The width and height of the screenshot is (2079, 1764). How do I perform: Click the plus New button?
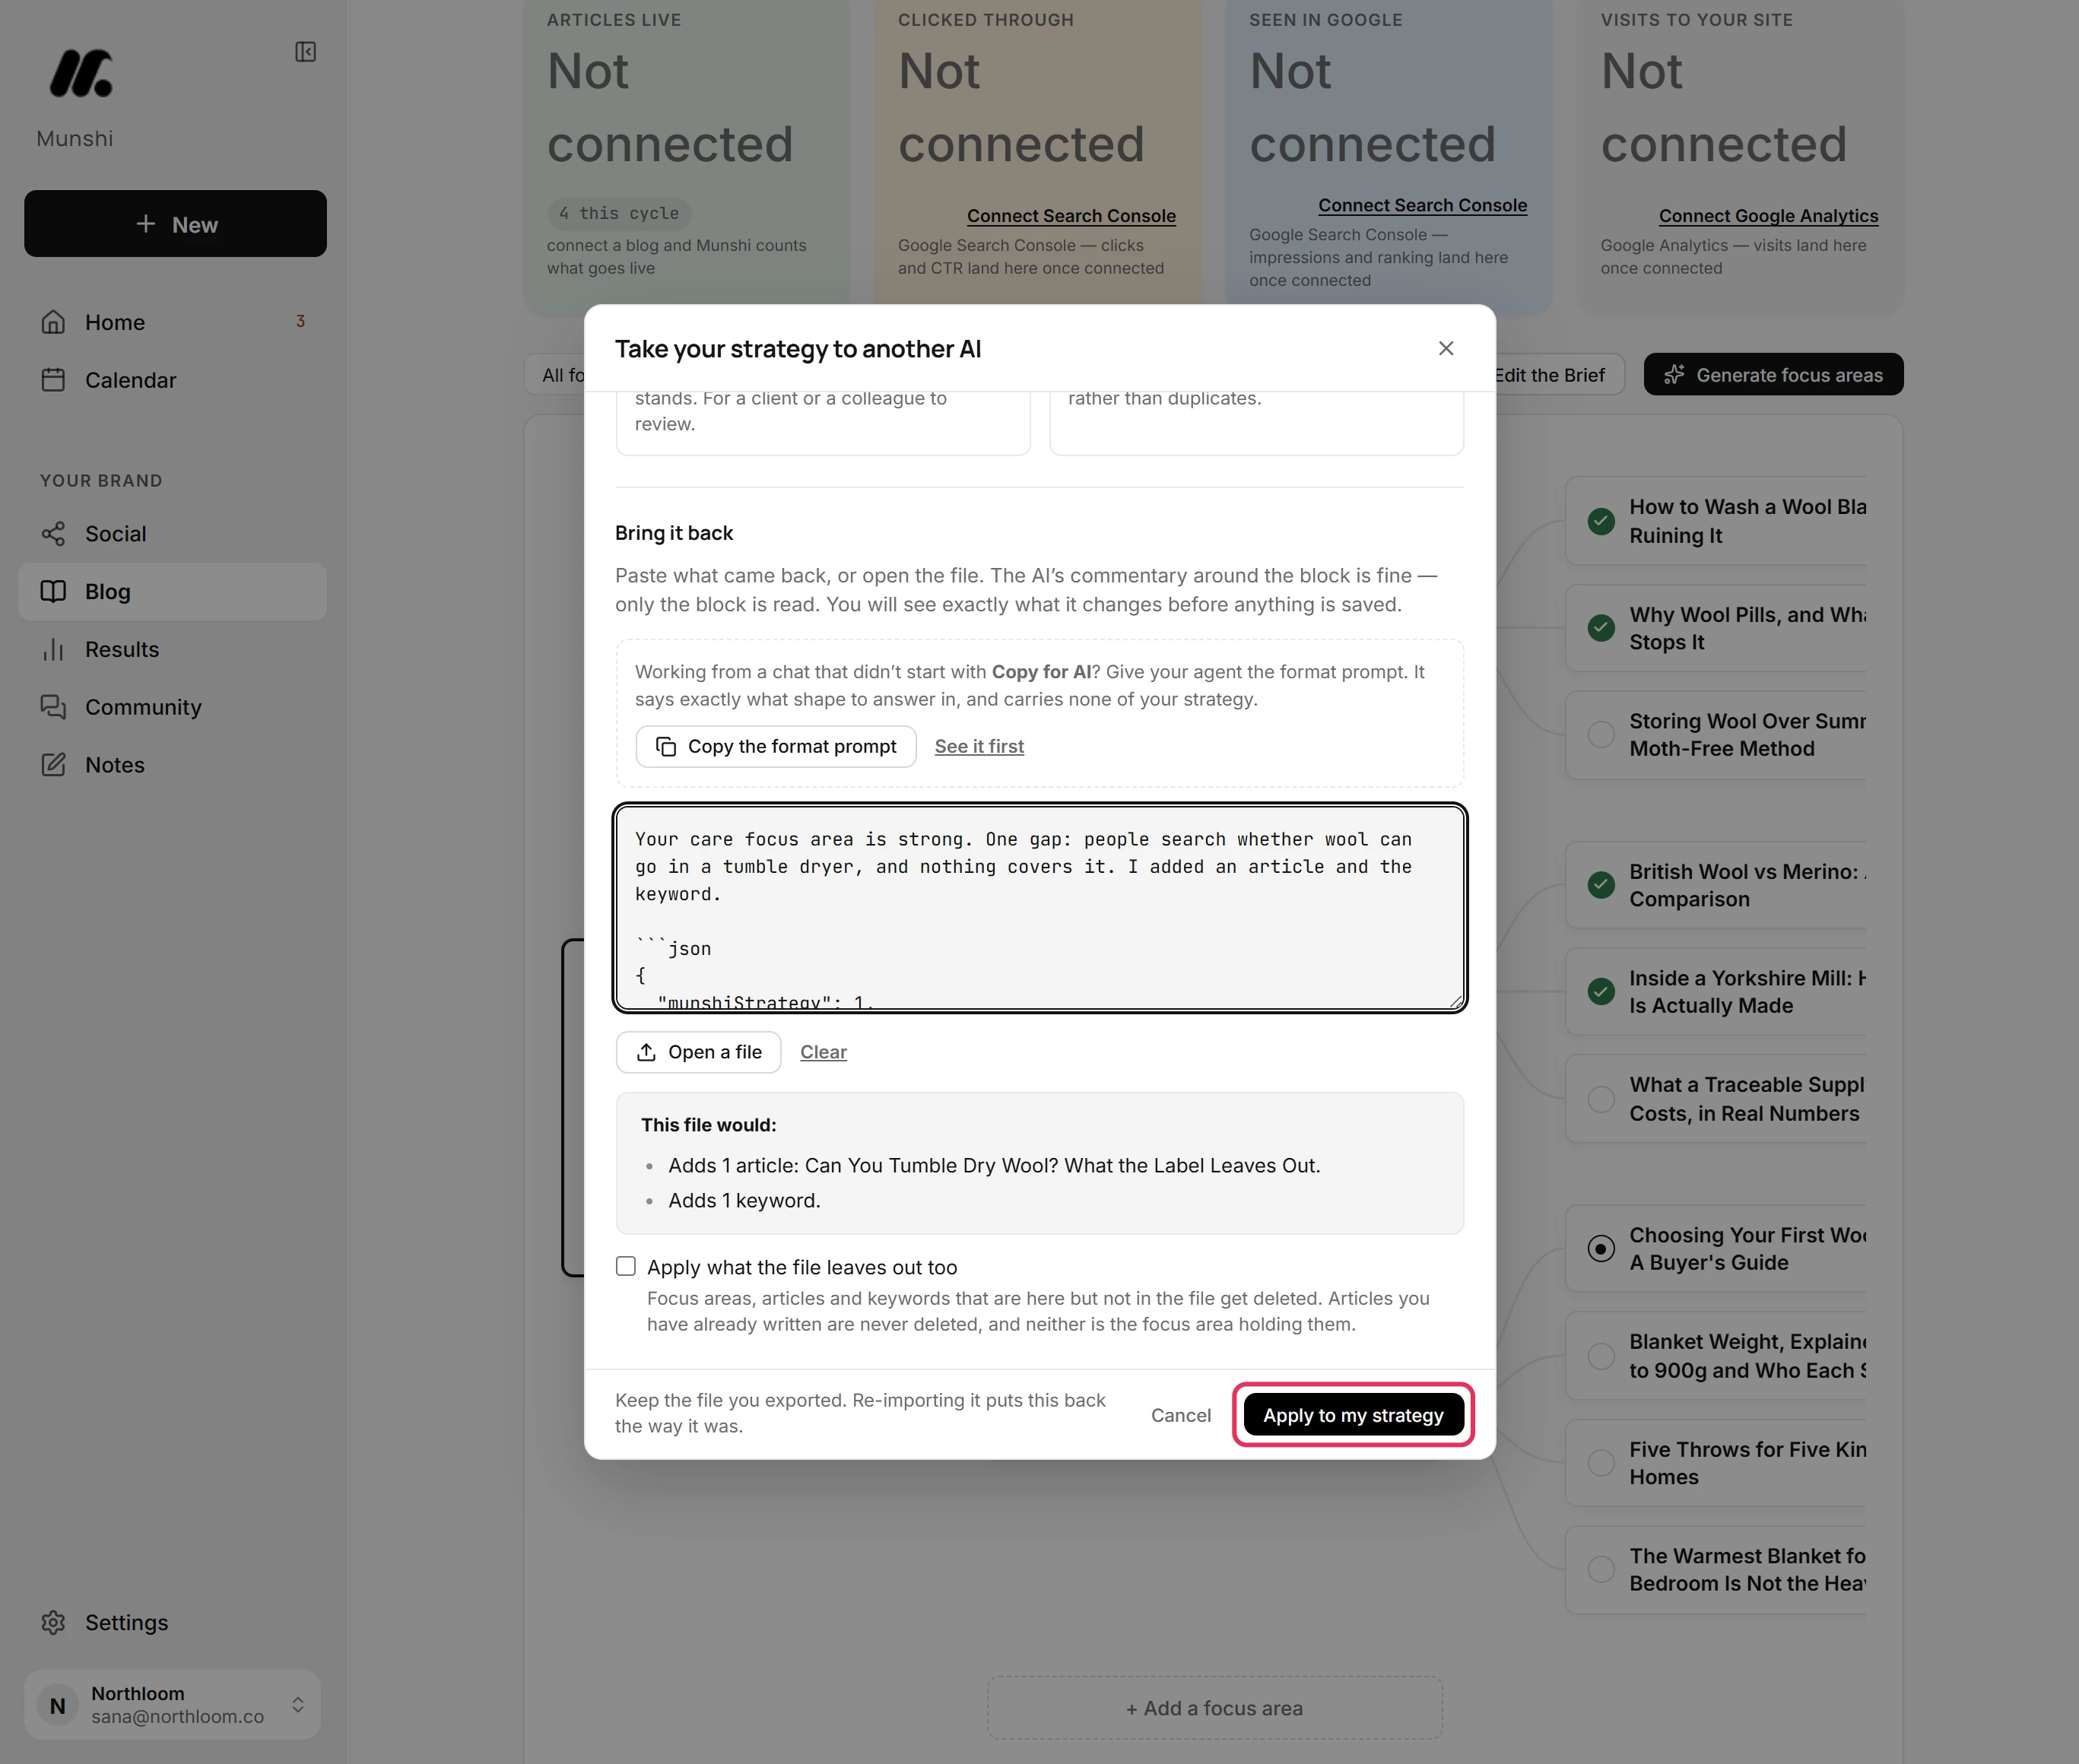tap(175, 224)
